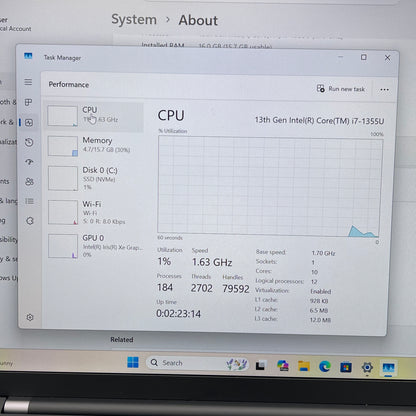Click Task Manager title bar app icon
This screenshot has width=416, height=416.
point(28,56)
